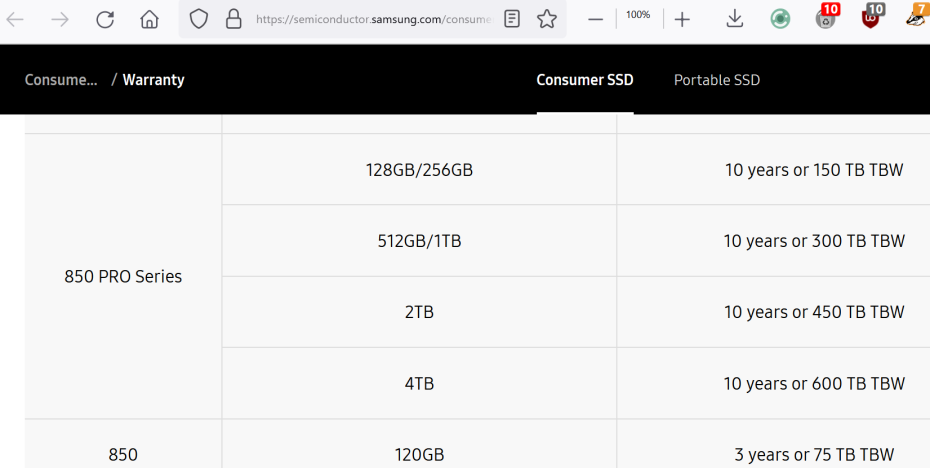Open the extension with orange badge 7
Viewport: 930px width, 468px height.
click(x=916, y=18)
